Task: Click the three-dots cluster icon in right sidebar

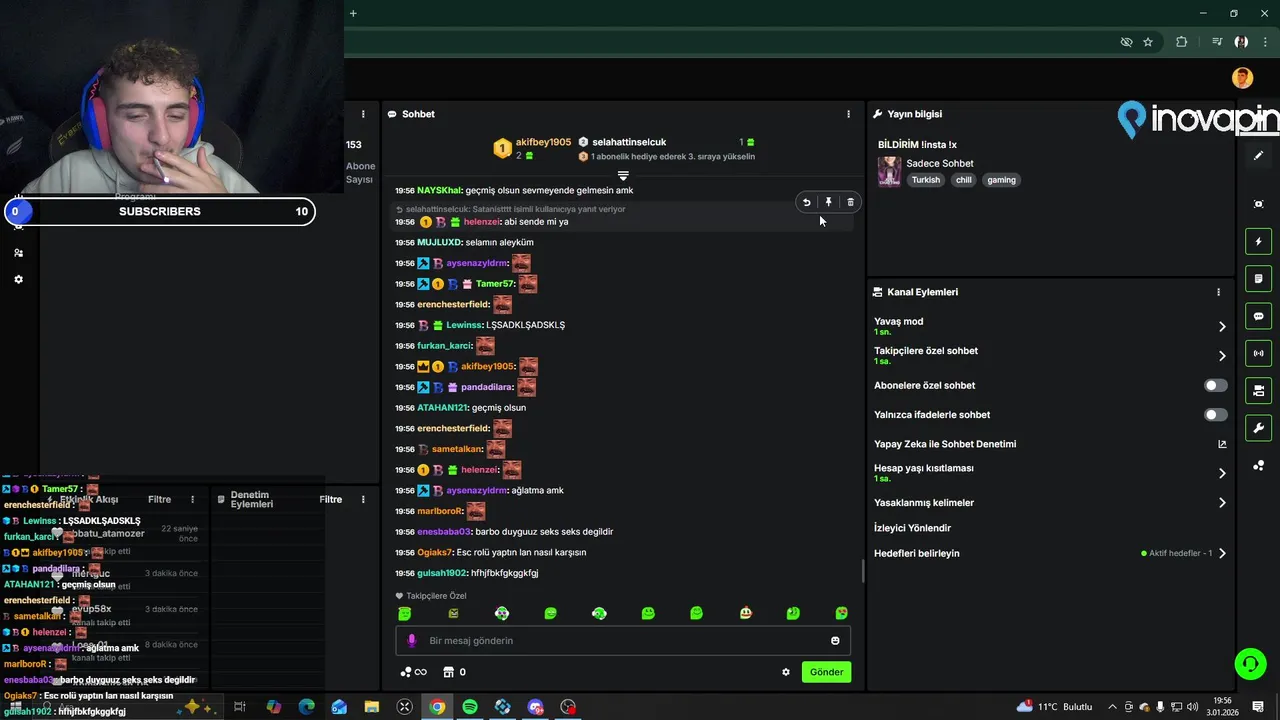Action: coord(1258,466)
